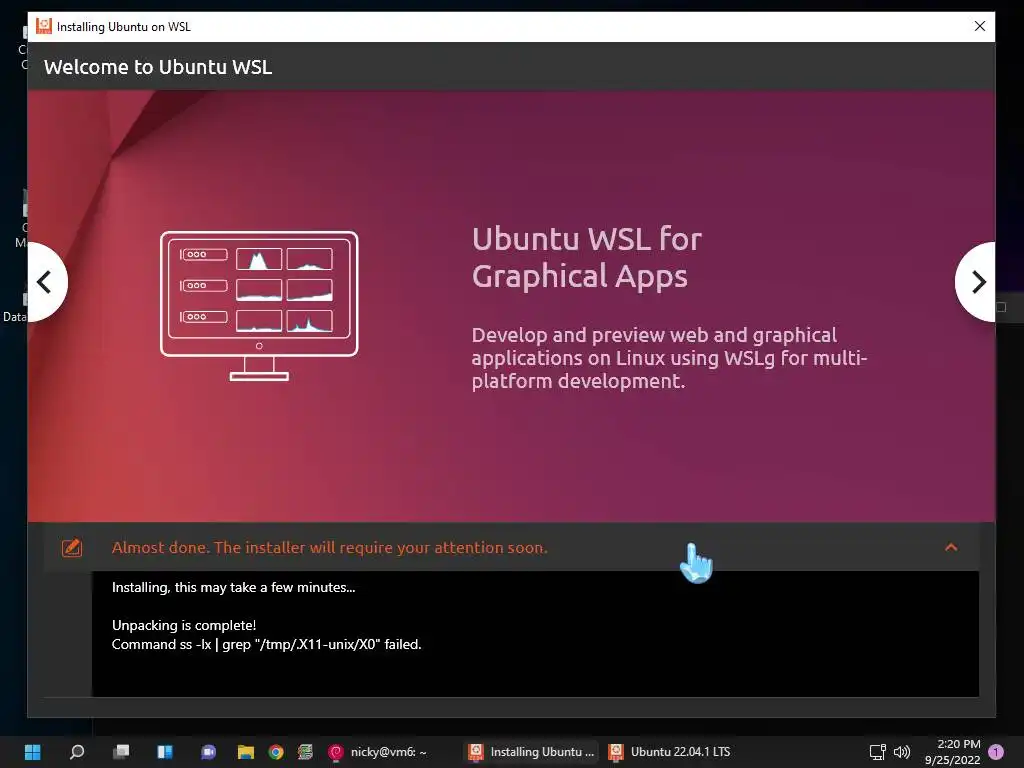Image resolution: width=1024 pixels, height=768 pixels.
Task: Open the network status tray icon
Action: [x=877, y=752]
